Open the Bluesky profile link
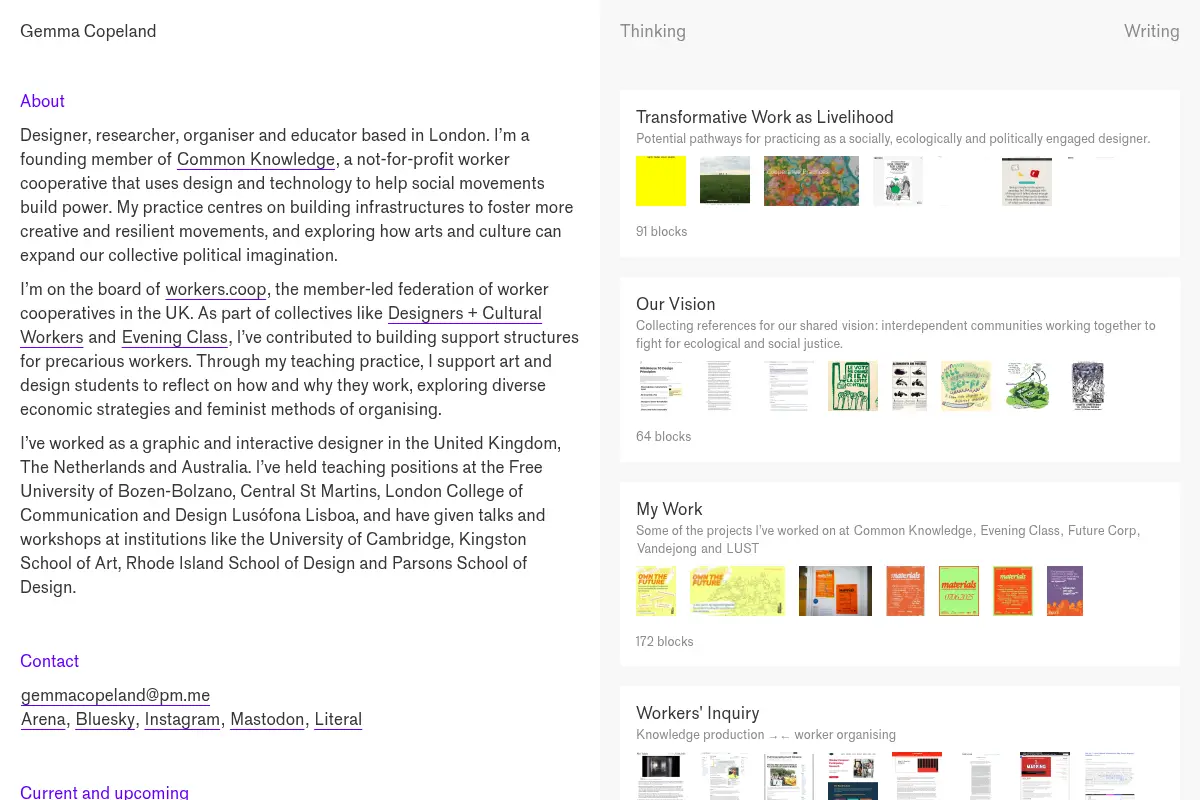 tap(105, 719)
